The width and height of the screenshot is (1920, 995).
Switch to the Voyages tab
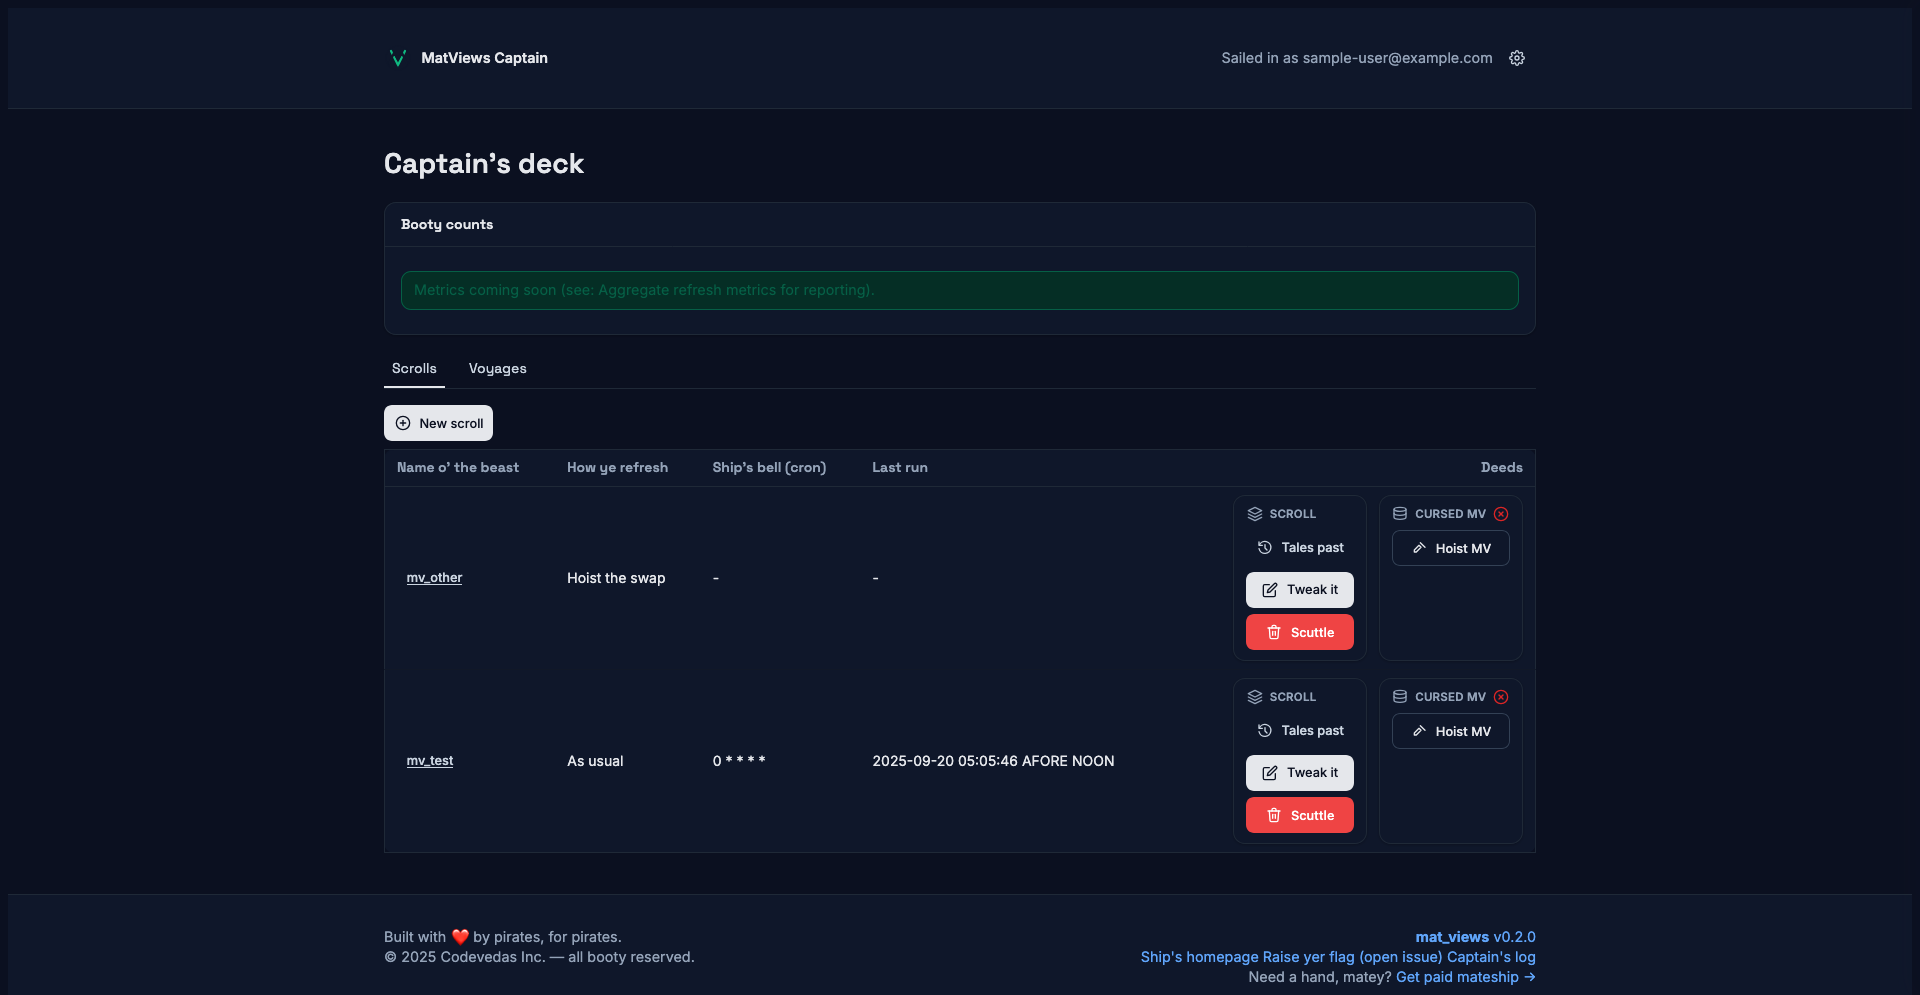(497, 369)
